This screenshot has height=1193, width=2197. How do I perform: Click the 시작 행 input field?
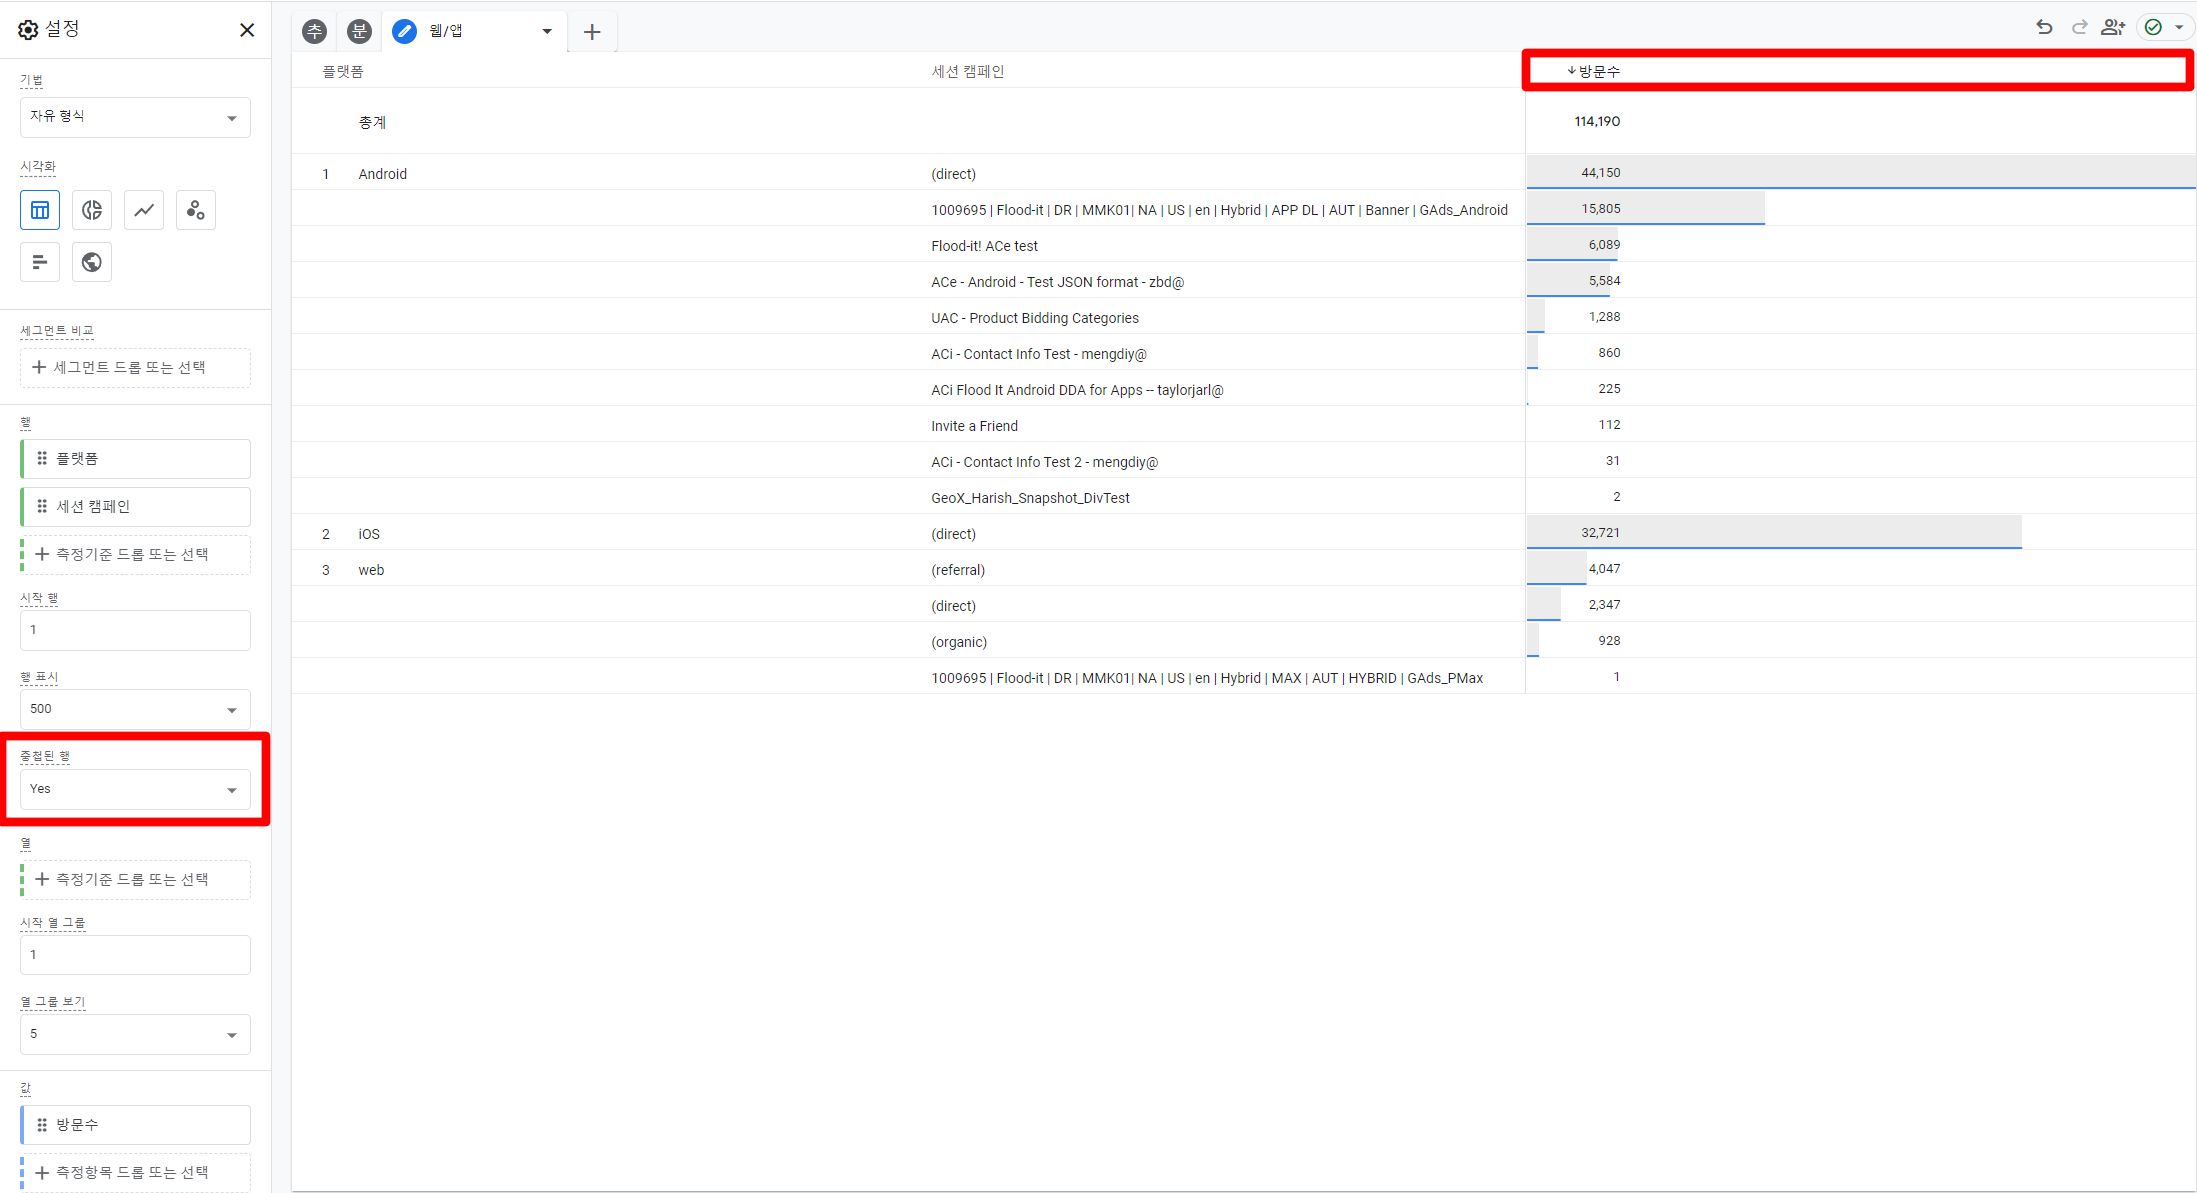(135, 630)
